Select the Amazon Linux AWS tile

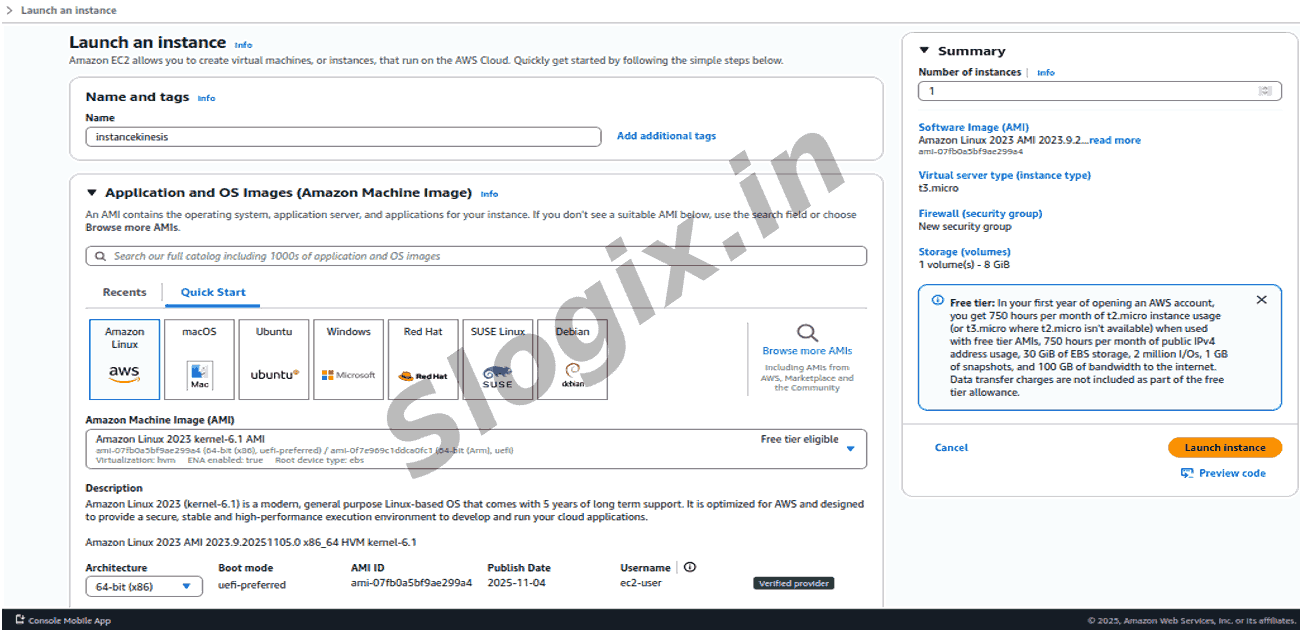(124, 359)
